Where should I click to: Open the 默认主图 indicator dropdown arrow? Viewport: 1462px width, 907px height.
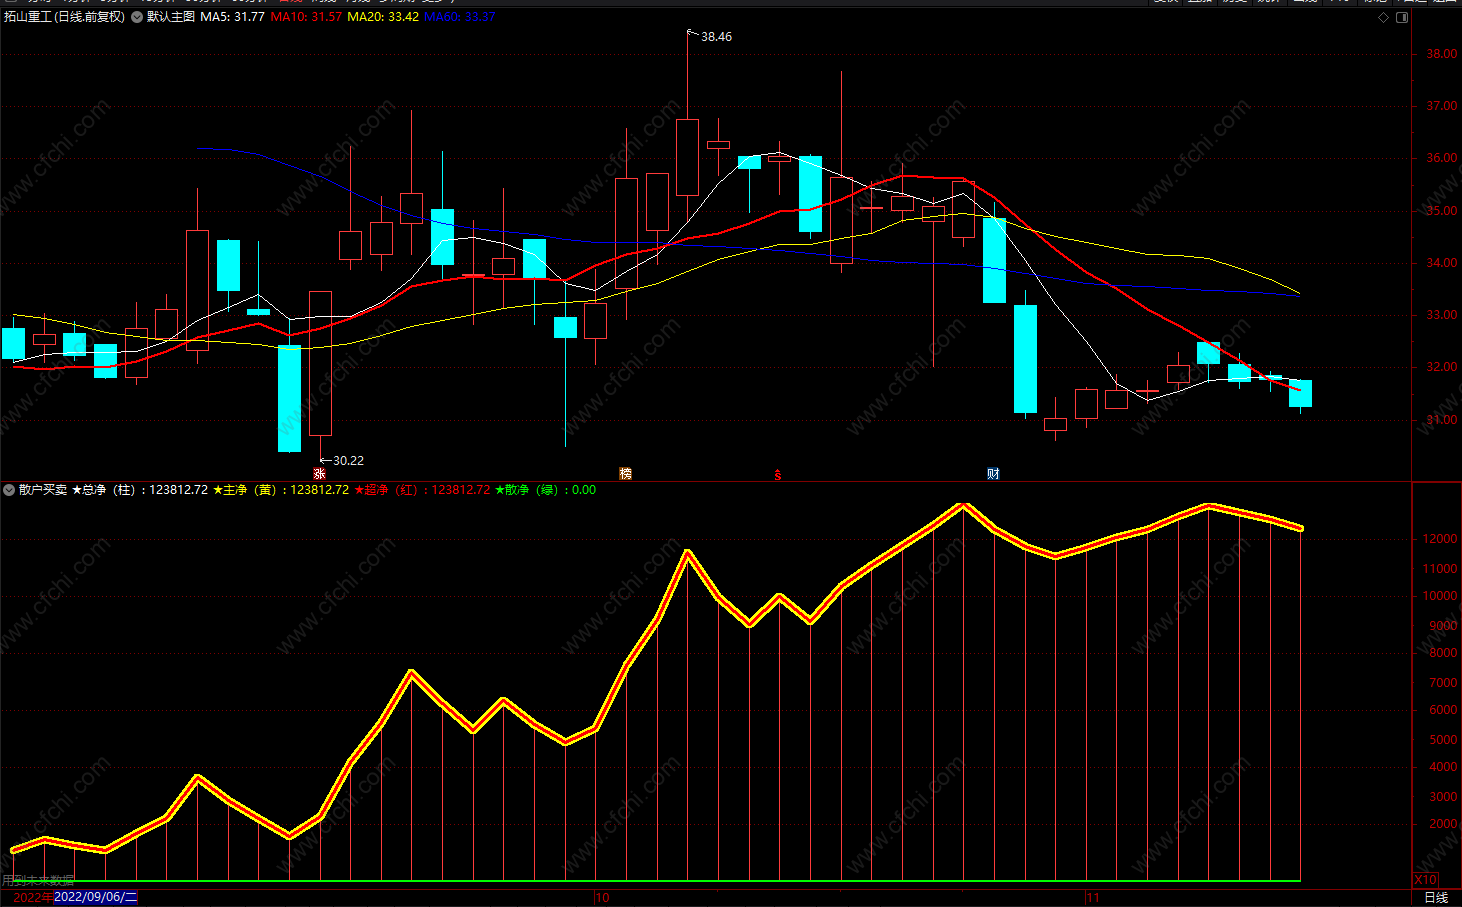coord(137,17)
